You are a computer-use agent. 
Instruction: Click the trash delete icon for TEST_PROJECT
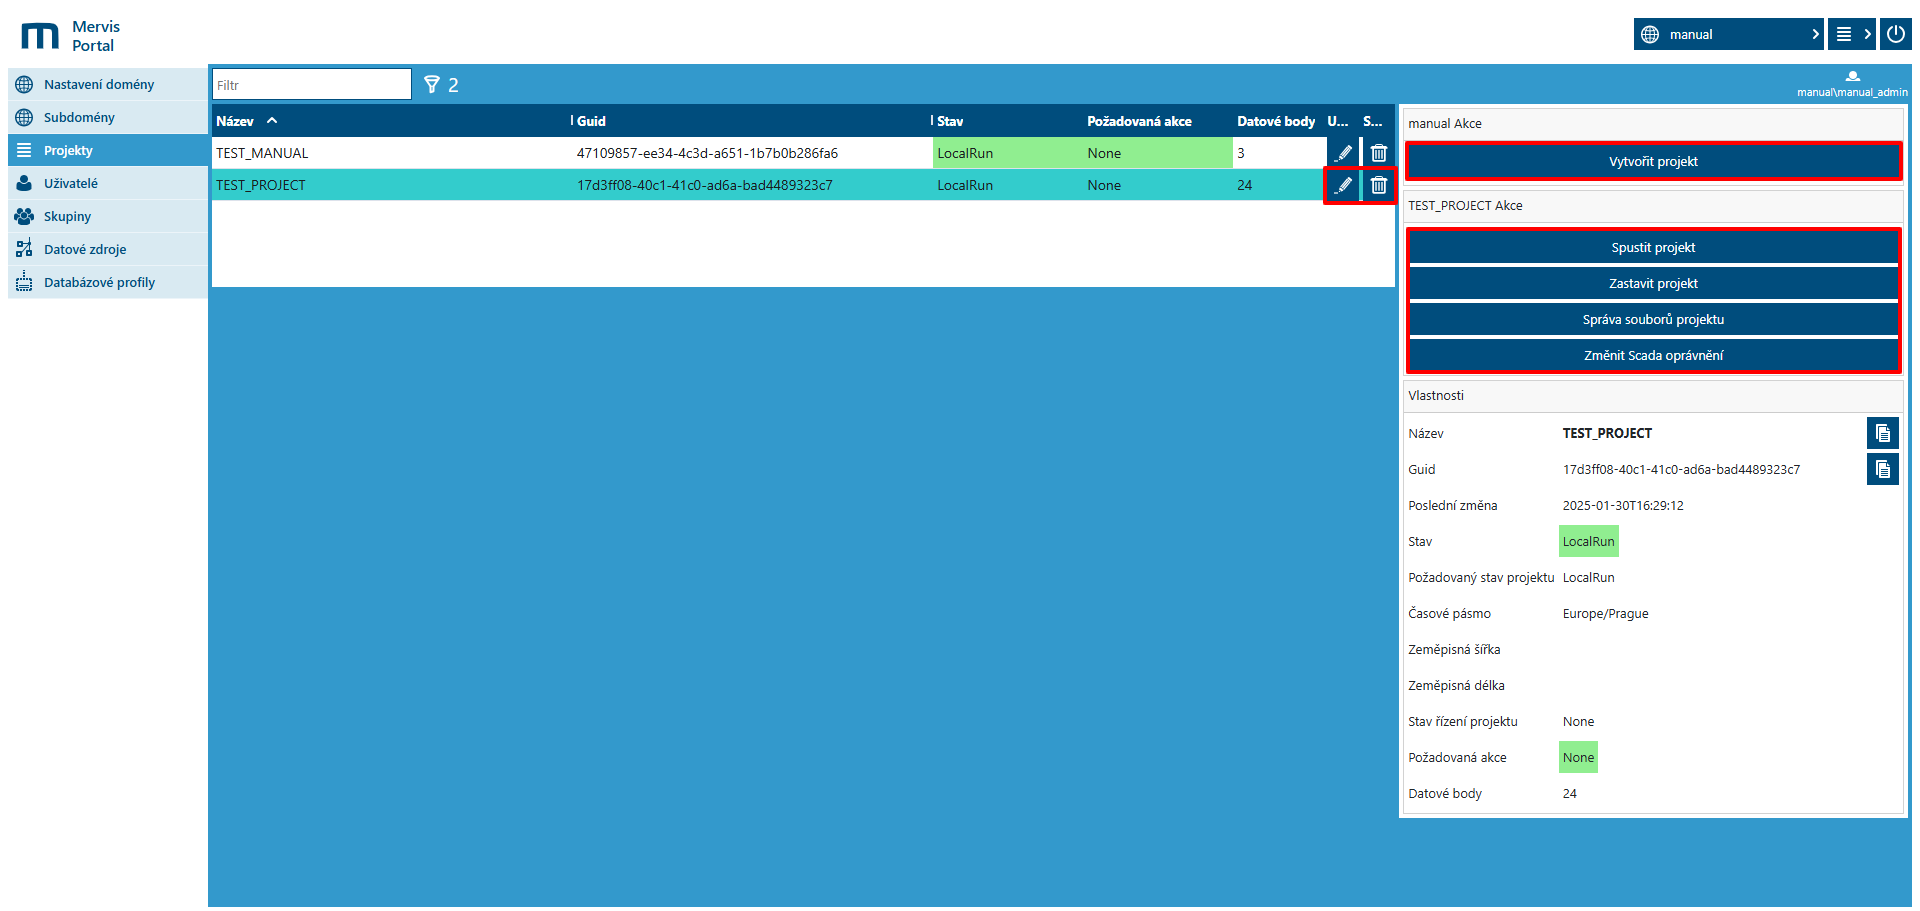click(x=1379, y=185)
